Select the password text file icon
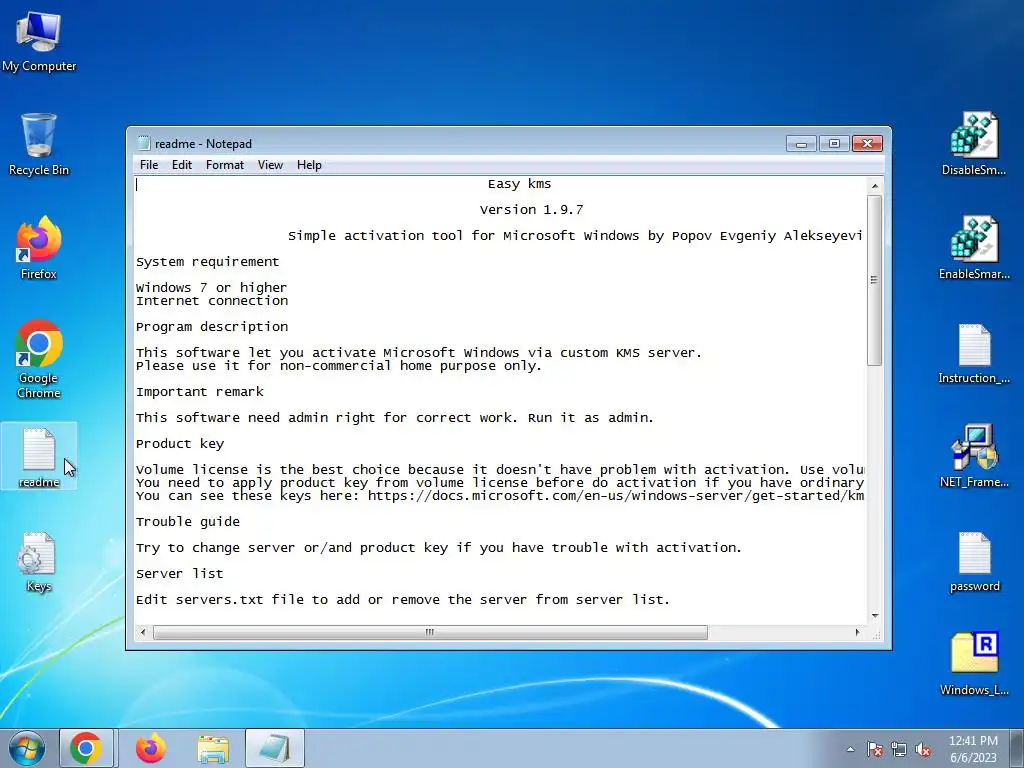The width and height of the screenshot is (1024, 768). click(974, 562)
